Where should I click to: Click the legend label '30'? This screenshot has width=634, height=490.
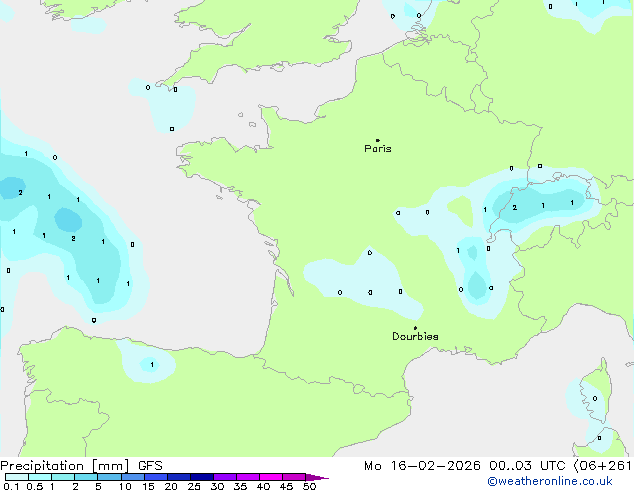point(217,486)
